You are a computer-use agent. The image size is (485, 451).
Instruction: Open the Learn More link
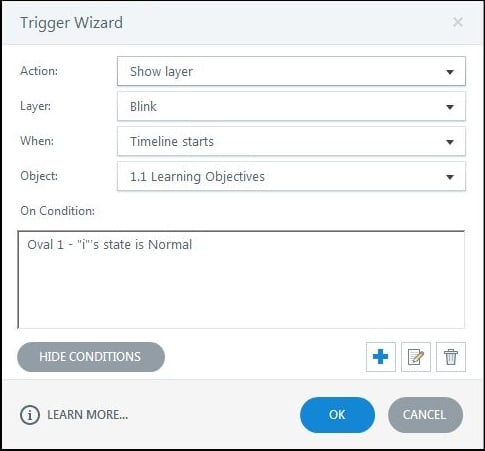point(87,415)
